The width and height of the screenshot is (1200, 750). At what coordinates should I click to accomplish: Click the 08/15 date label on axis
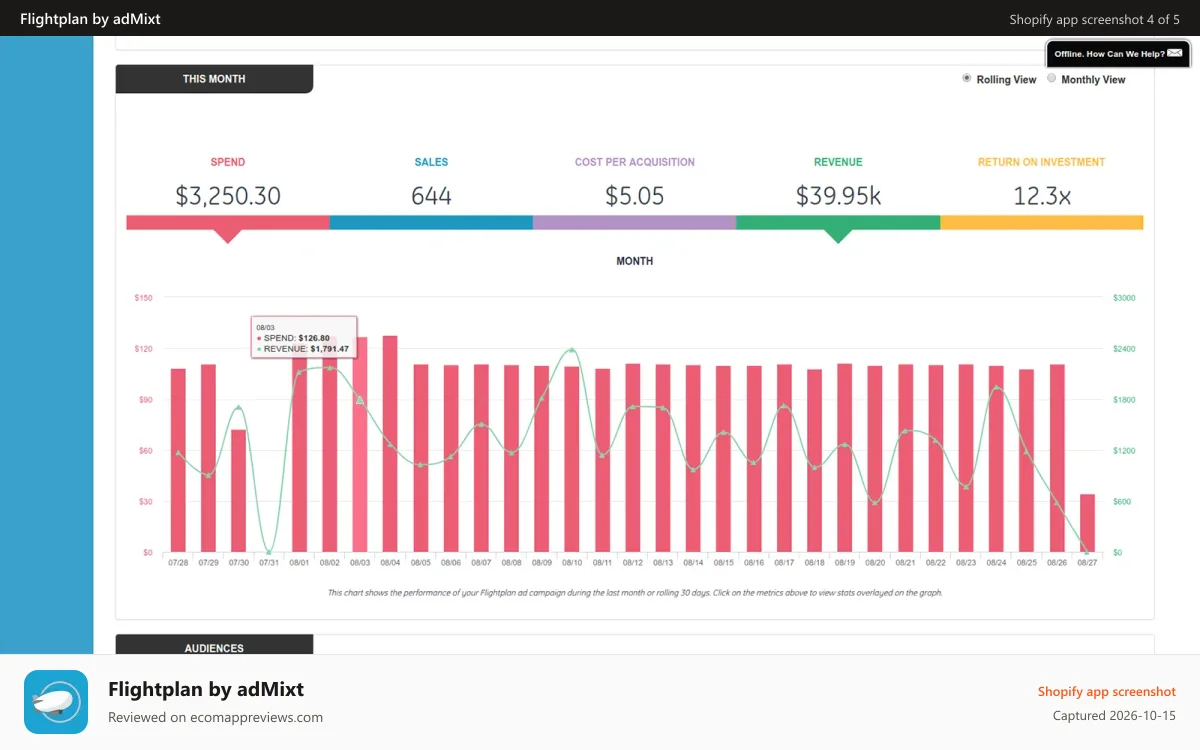[723, 563]
